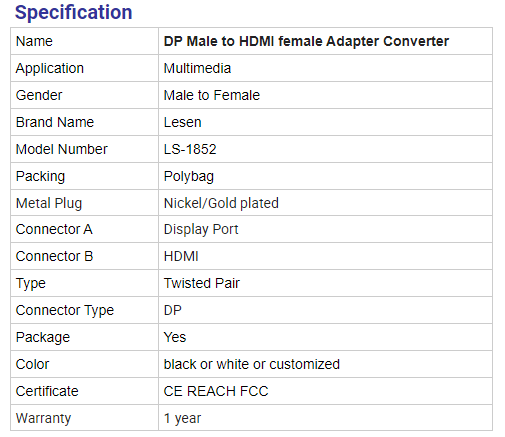This screenshot has width=505, height=437.
Task: Select the 1 year warranty value
Action: click(x=182, y=418)
